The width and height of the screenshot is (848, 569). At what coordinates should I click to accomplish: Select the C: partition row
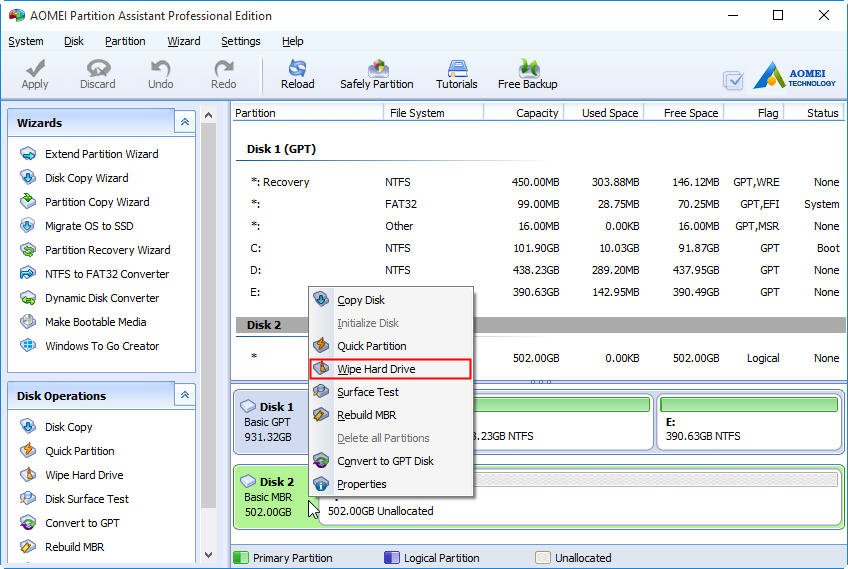tap(539, 248)
